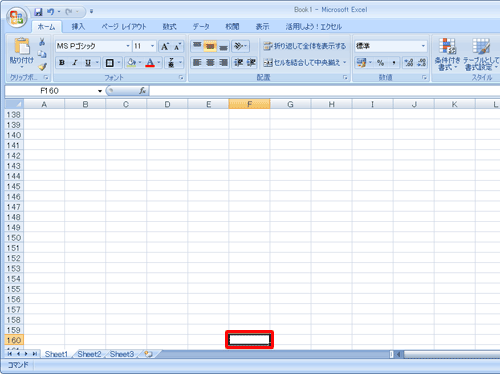Open the red font color dropdown arrow
The width and height of the screenshot is (500, 374).
tap(159, 63)
